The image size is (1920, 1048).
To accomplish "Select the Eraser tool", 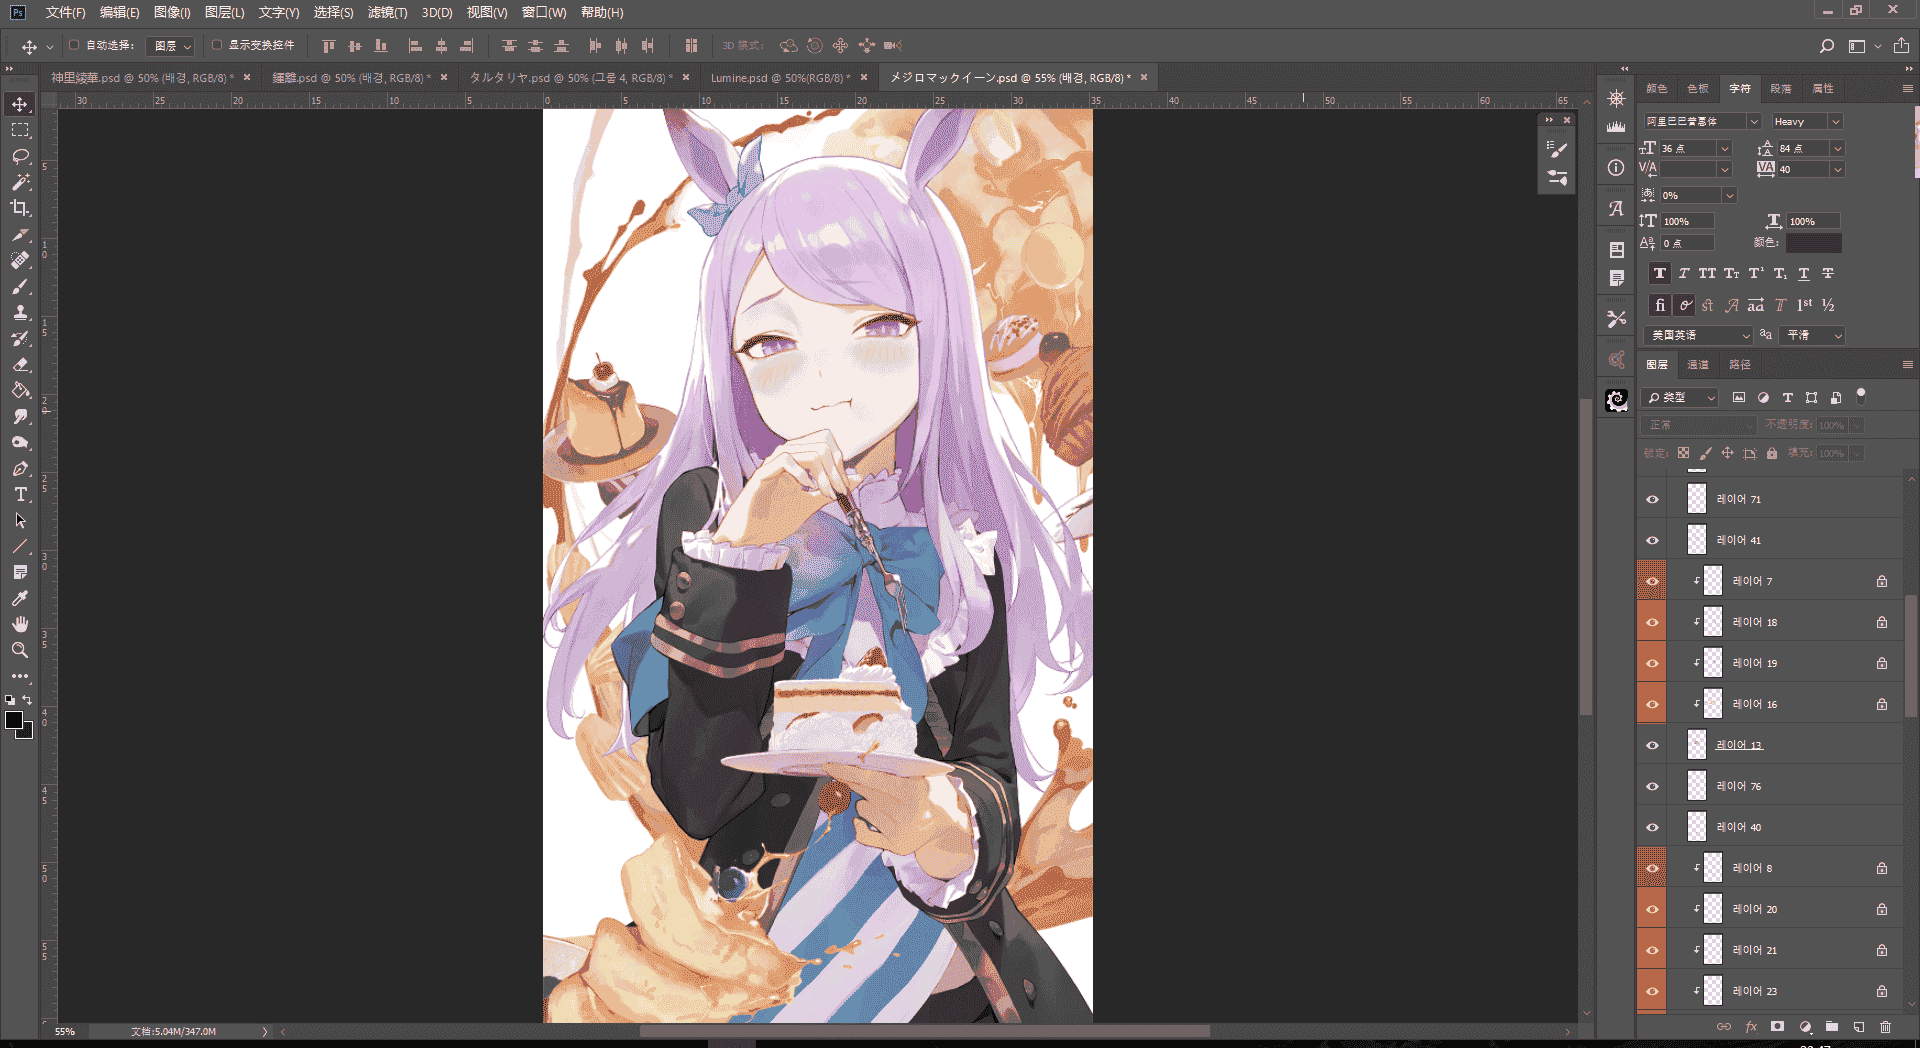I will click(20, 364).
